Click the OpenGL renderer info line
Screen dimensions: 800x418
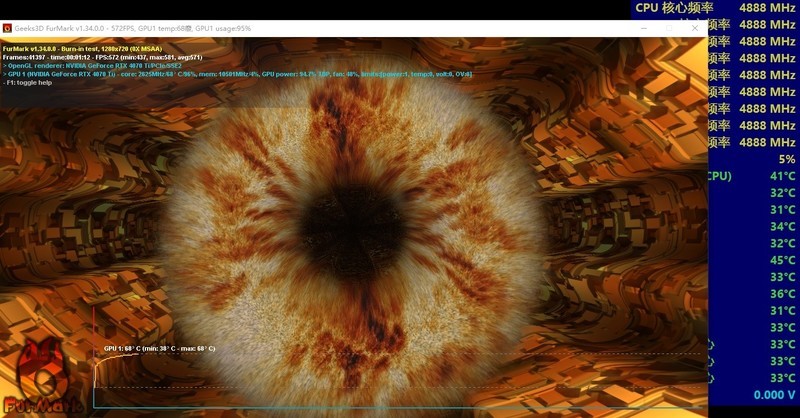click(92, 66)
